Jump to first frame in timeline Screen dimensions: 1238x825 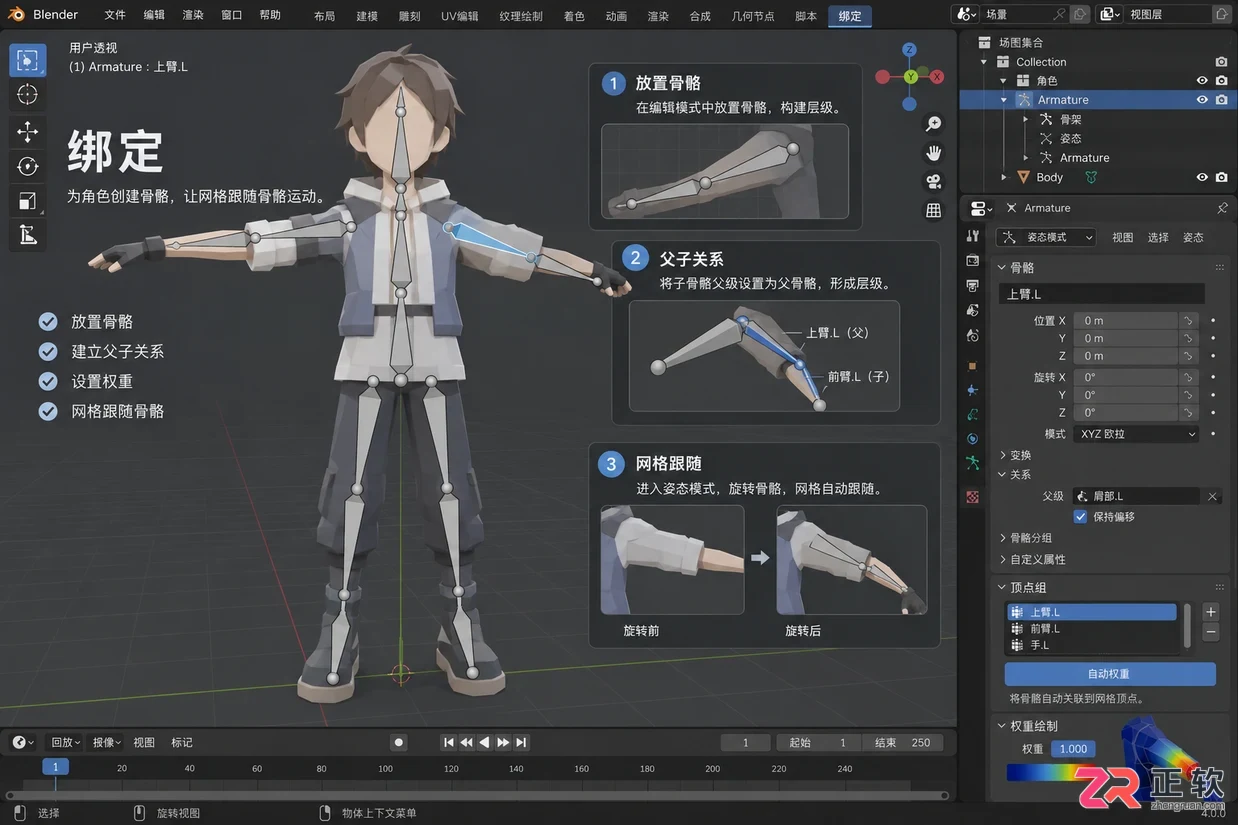pyautogui.click(x=449, y=742)
